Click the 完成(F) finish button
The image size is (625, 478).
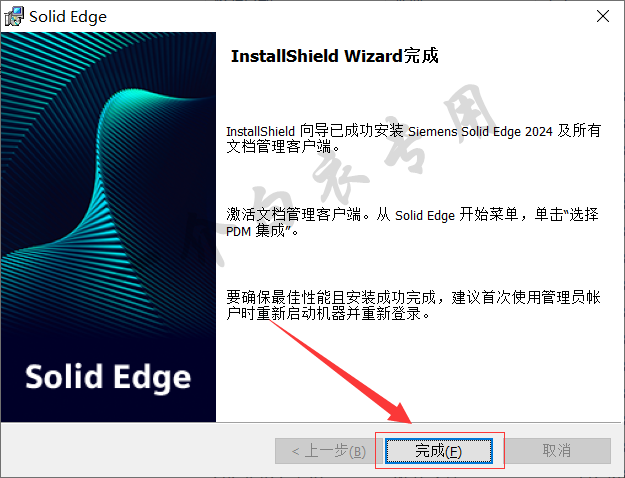pyautogui.click(x=438, y=451)
